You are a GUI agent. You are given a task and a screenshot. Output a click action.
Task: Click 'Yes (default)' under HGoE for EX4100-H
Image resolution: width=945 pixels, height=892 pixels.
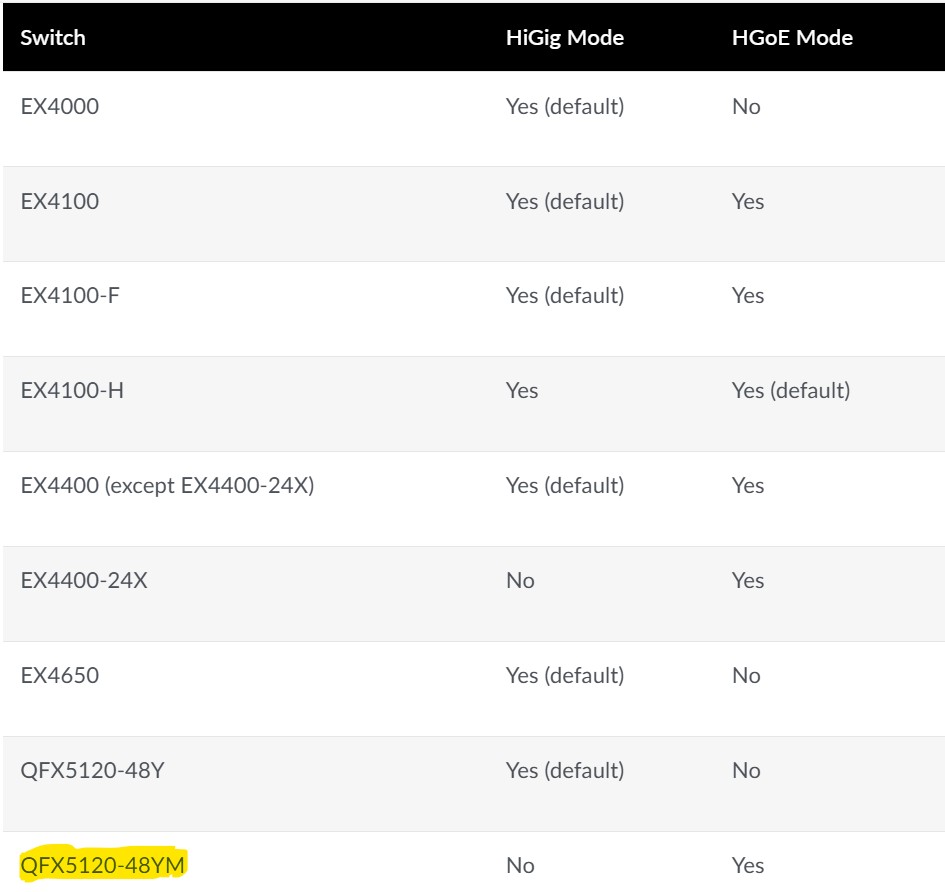click(789, 390)
